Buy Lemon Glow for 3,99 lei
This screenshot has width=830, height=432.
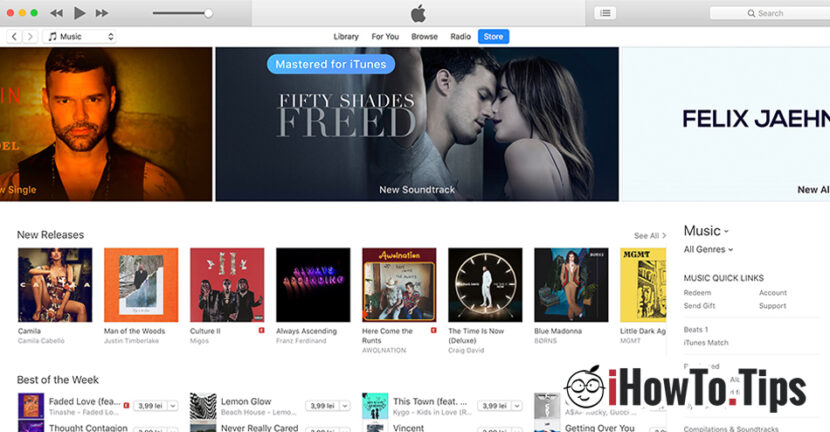322,406
